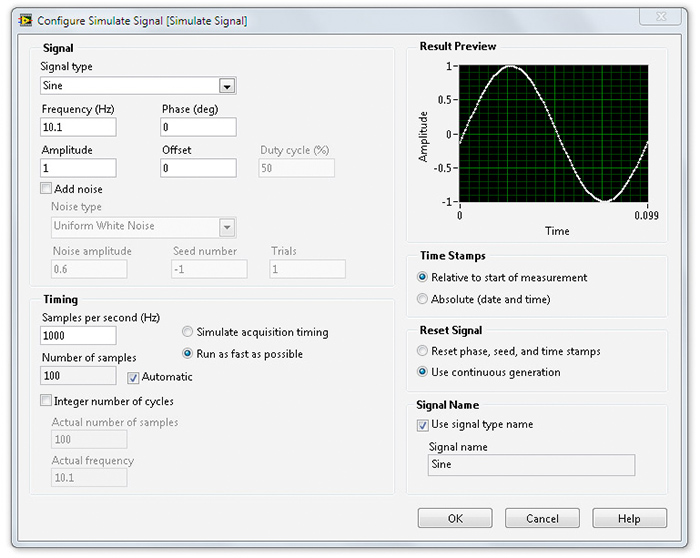
Task: Select Simulate acquisition timing option
Action: [x=188, y=332]
